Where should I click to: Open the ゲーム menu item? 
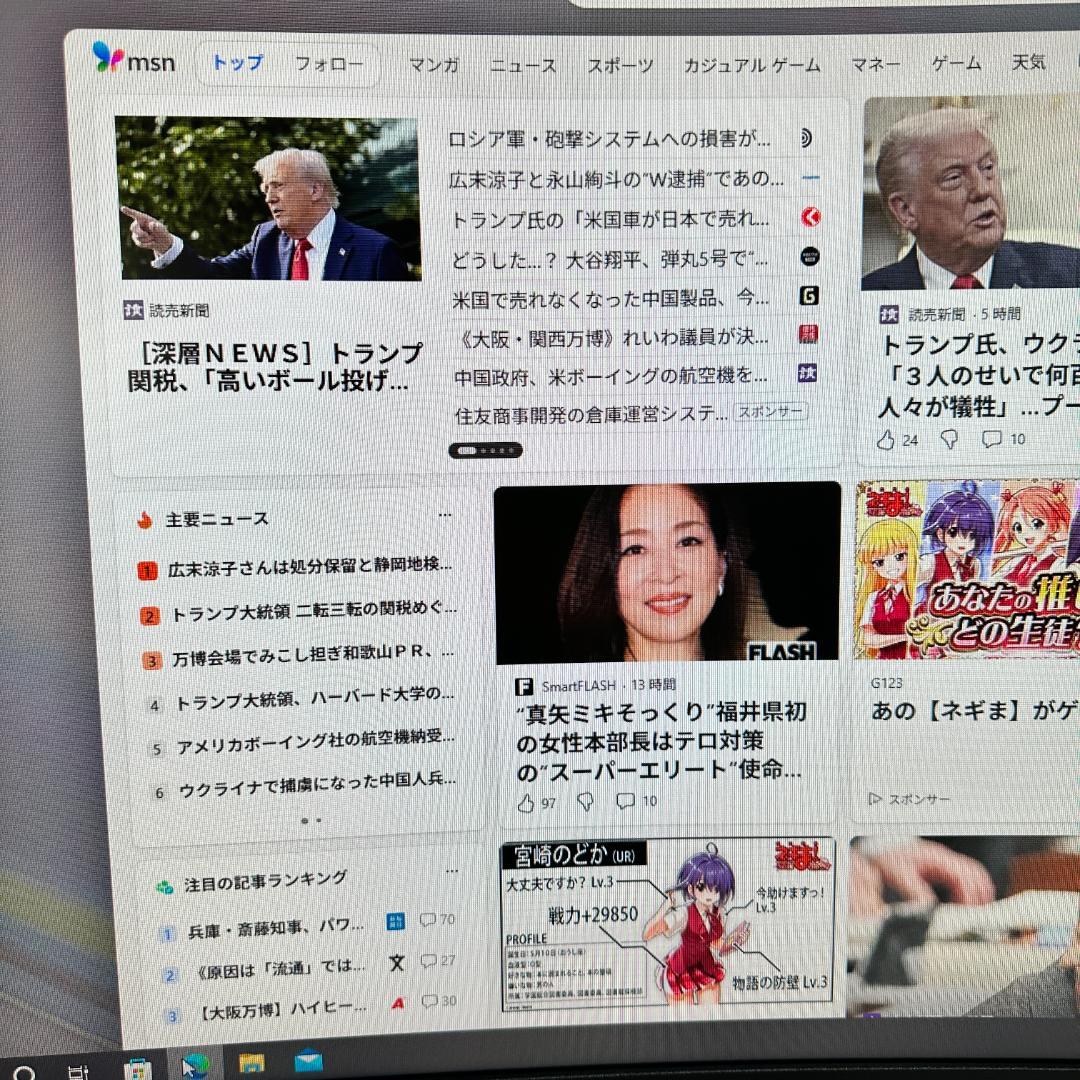click(957, 63)
